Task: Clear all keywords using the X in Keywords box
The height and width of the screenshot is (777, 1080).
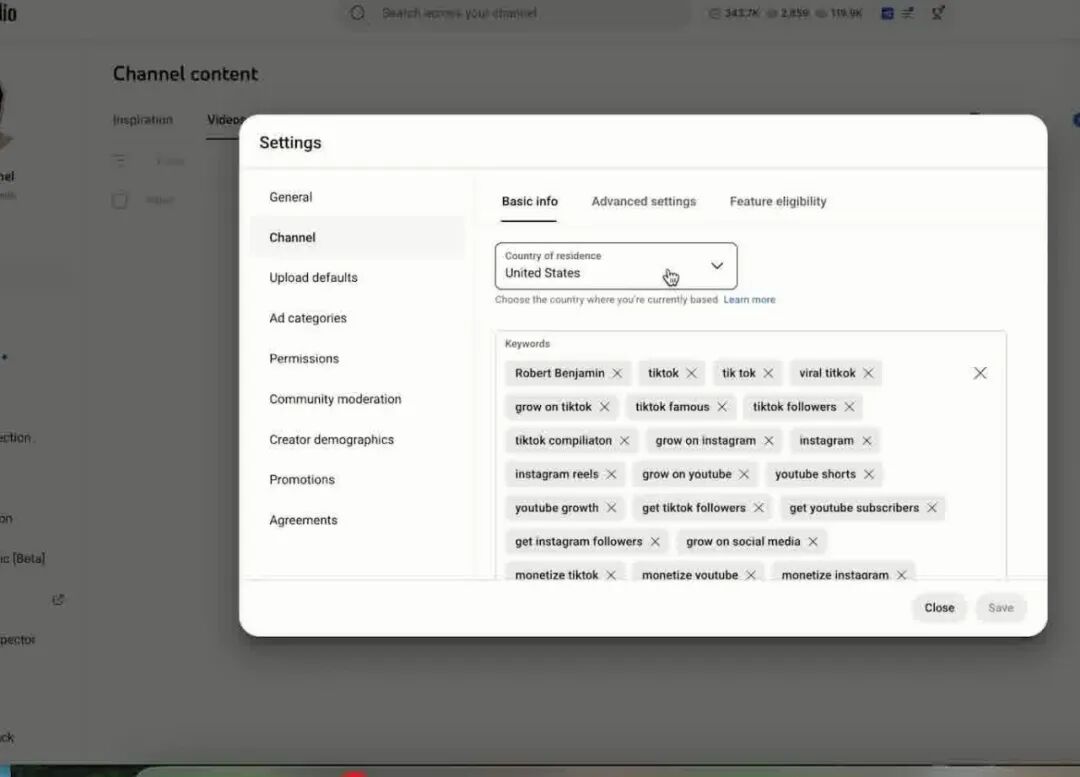Action: [980, 372]
